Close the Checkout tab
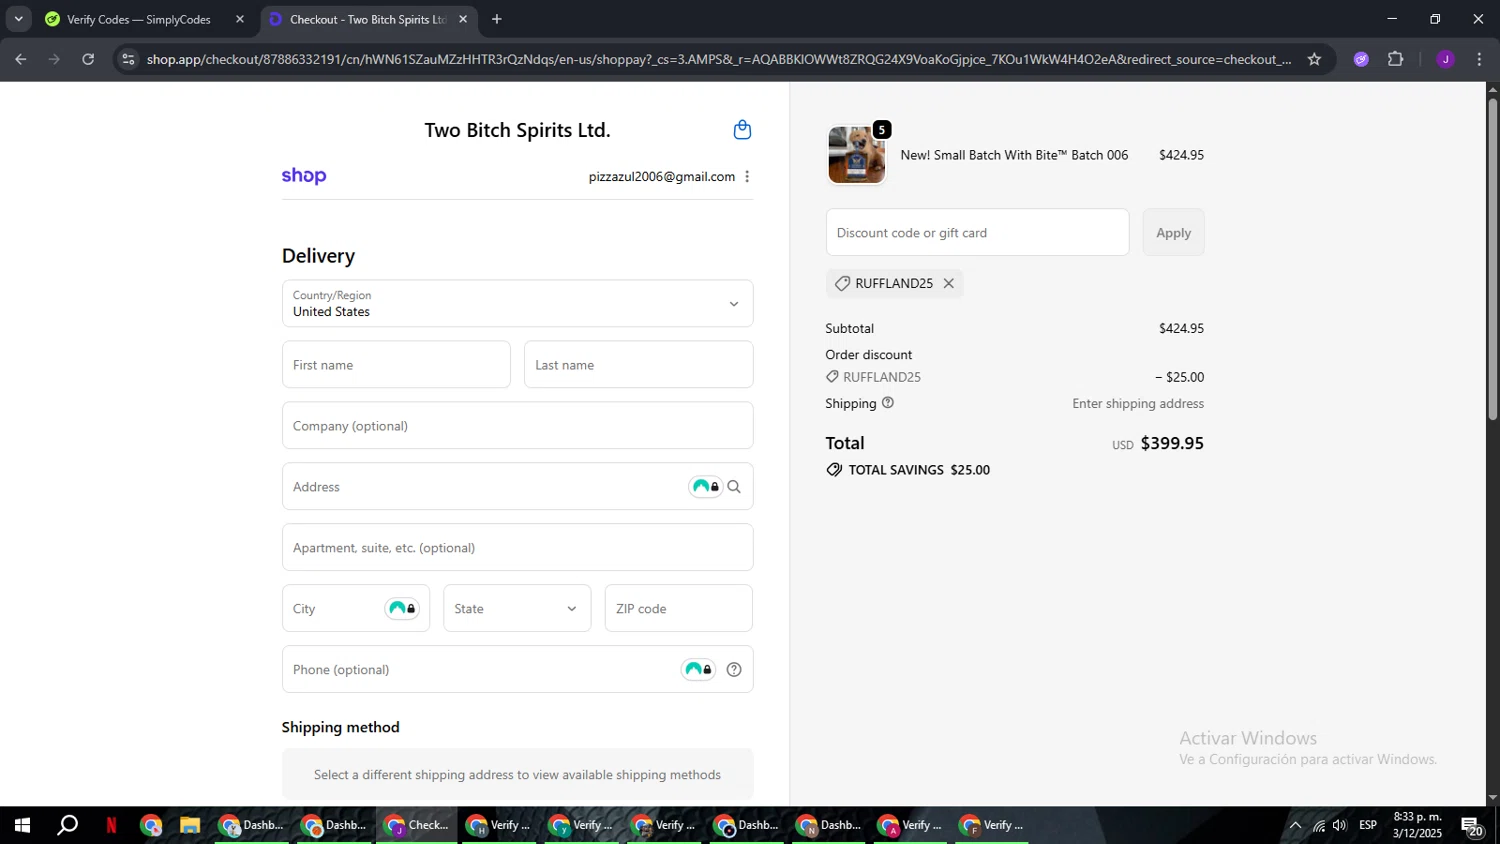The height and width of the screenshot is (844, 1500). tap(463, 19)
